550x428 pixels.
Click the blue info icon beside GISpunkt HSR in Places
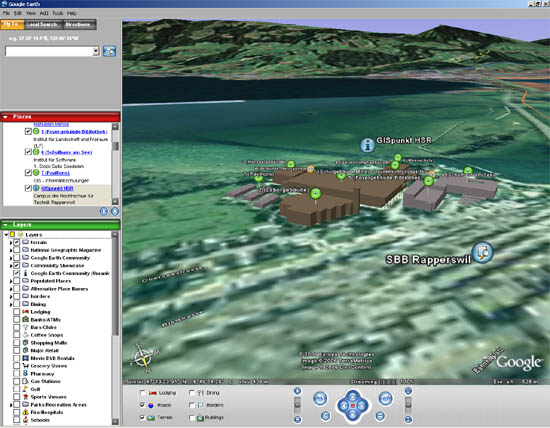(x=36, y=188)
